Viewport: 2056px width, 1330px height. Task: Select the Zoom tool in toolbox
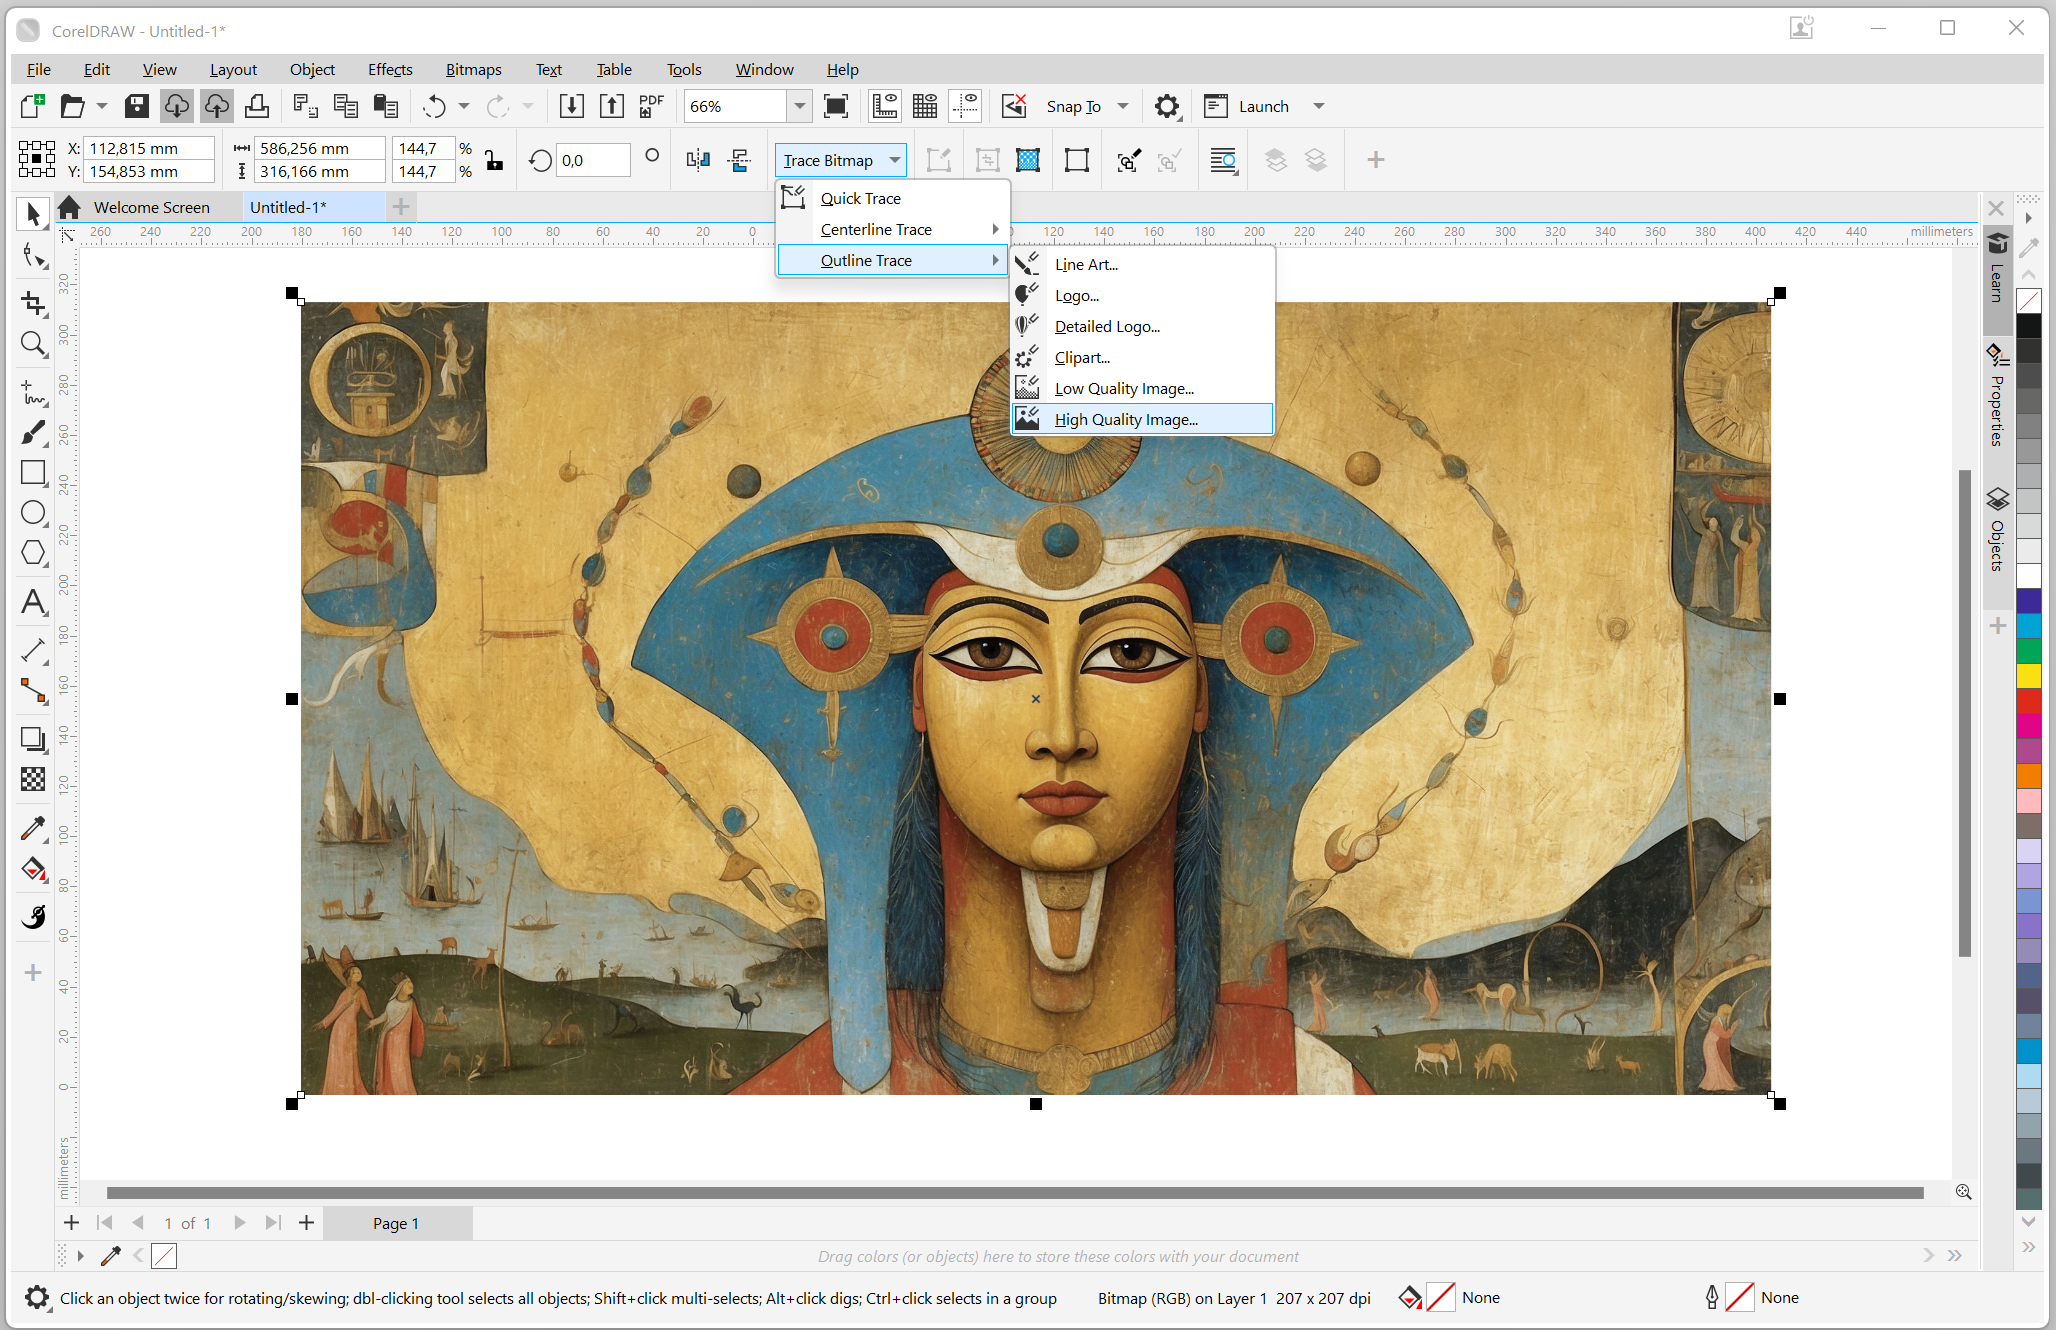(33, 344)
